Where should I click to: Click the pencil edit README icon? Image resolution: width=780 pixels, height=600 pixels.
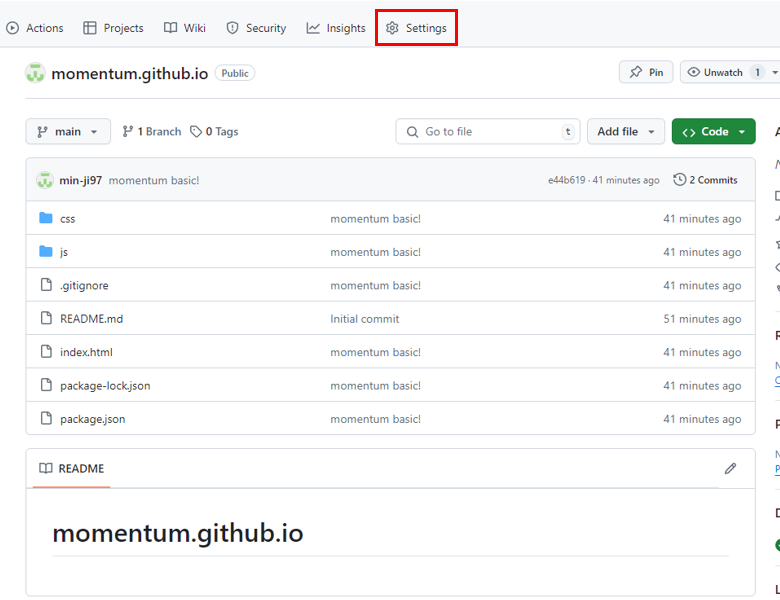click(x=730, y=468)
